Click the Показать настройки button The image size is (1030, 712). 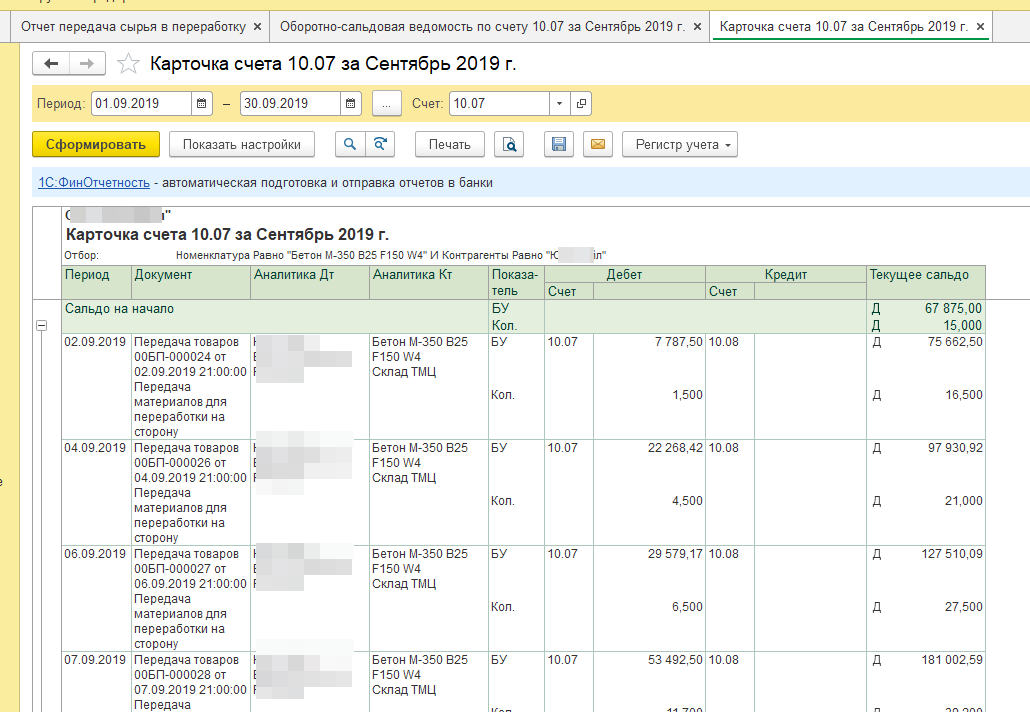[241, 144]
